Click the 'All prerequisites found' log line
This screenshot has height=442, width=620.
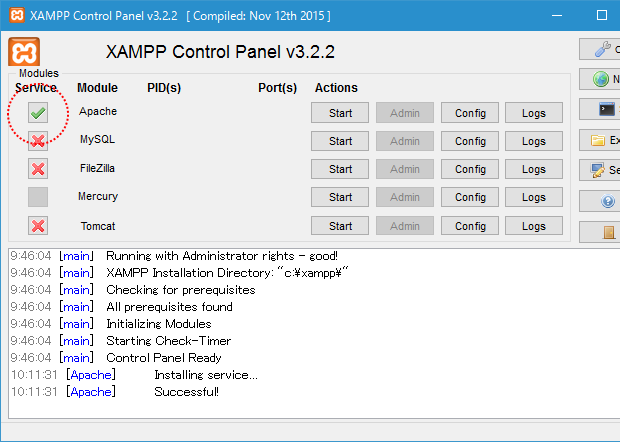169,307
